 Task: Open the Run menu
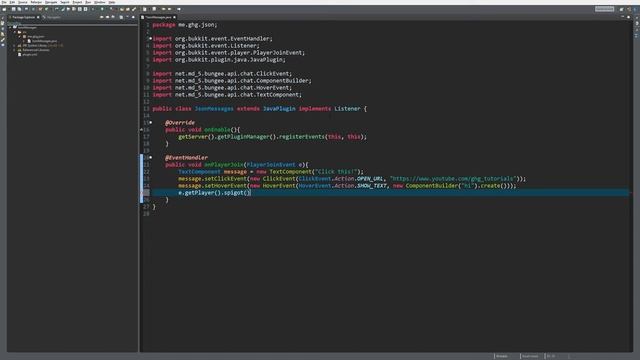point(88,2)
